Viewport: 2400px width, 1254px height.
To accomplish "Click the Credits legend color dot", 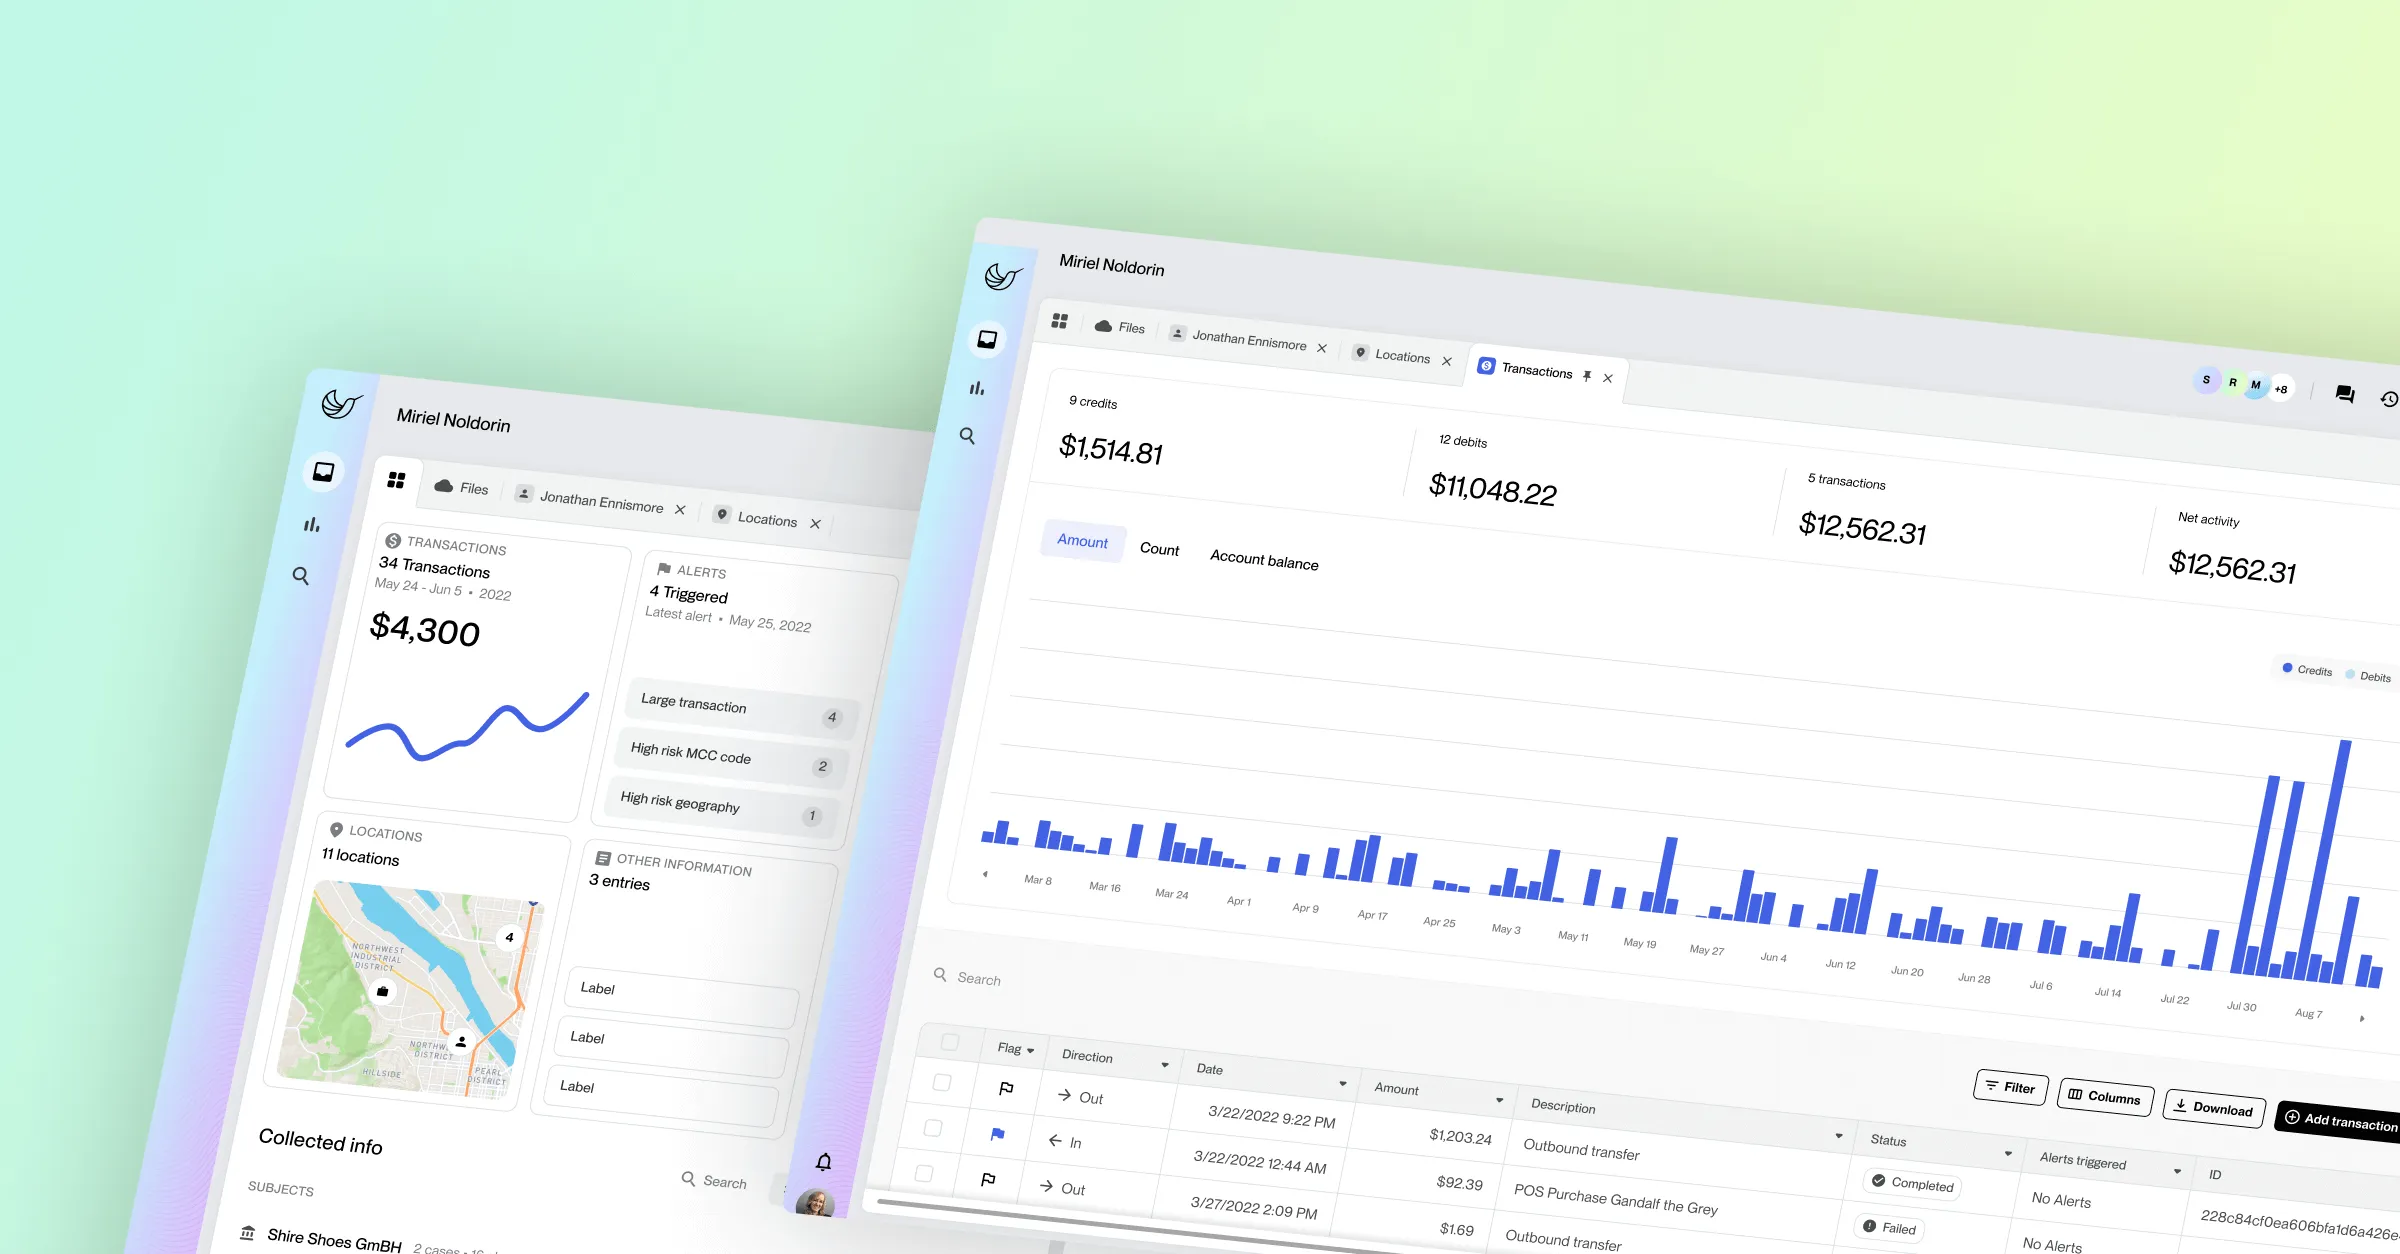I will tap(2287, 668).
